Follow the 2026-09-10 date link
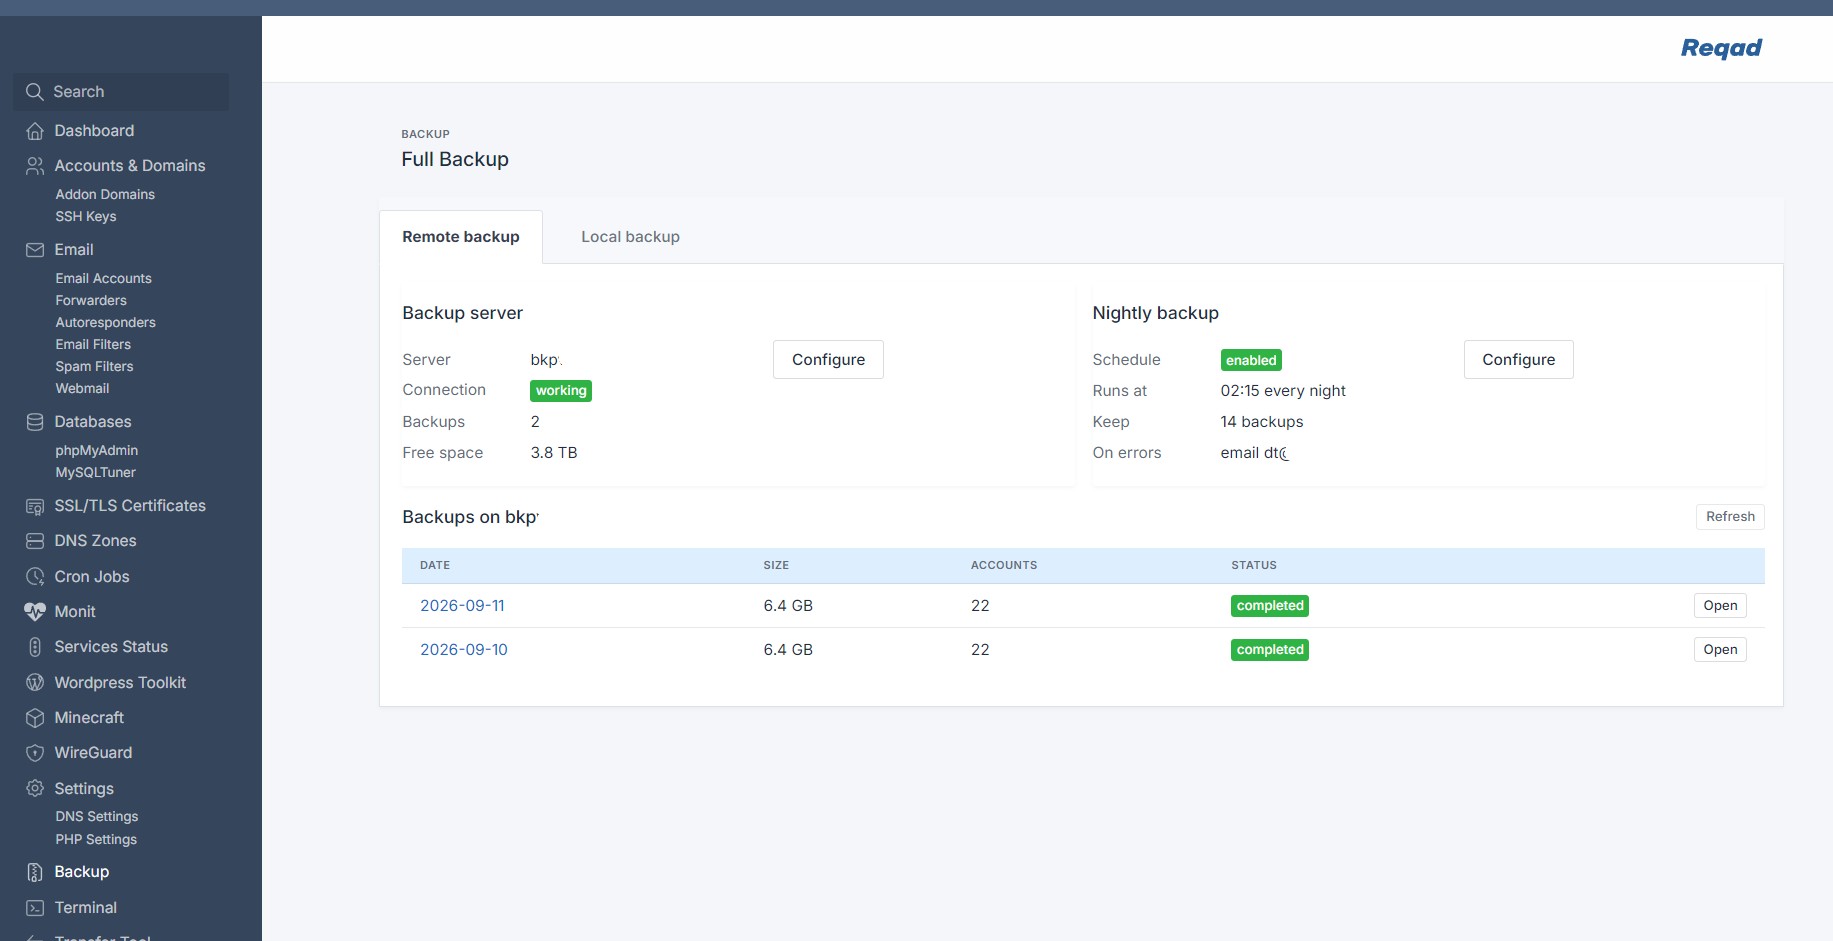1833x941 pixels. (464, 650)
